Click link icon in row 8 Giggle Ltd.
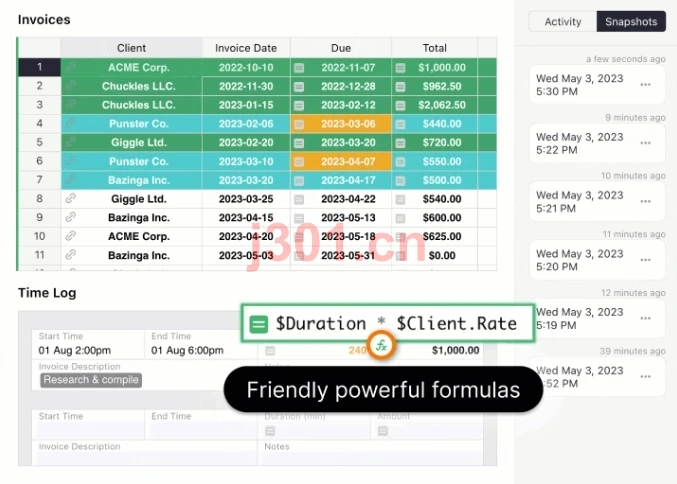This screenshot has width=677, height=484. click(70, 199)
